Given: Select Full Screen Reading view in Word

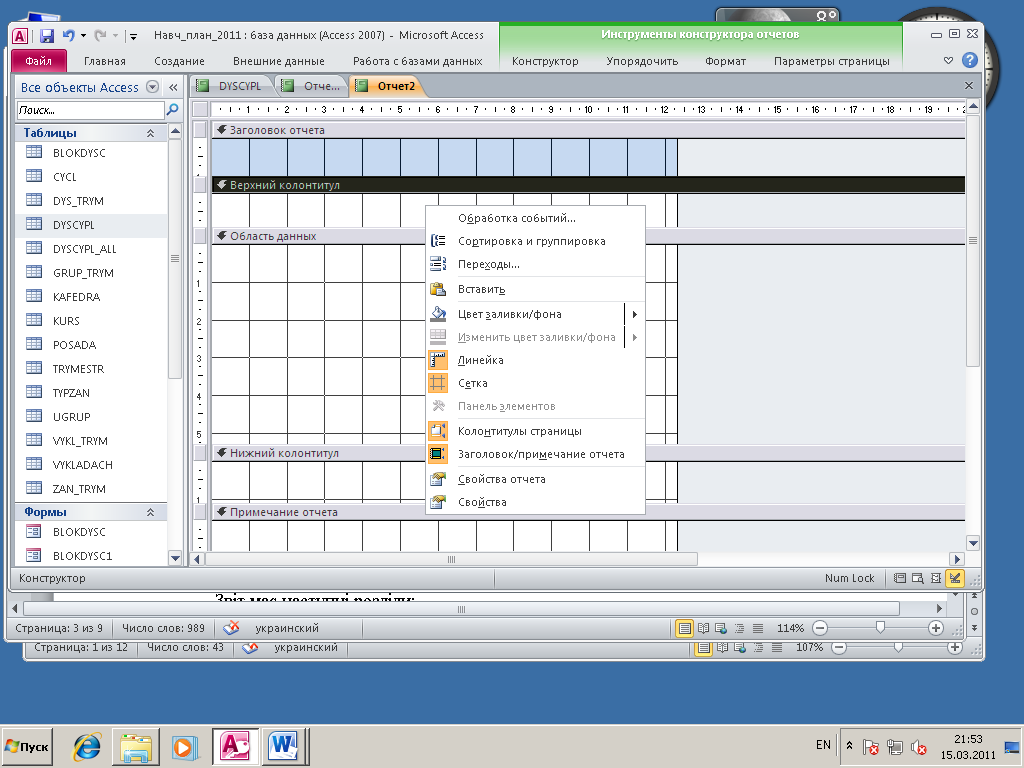Looking at the screenshot, I should coord(703,628).
